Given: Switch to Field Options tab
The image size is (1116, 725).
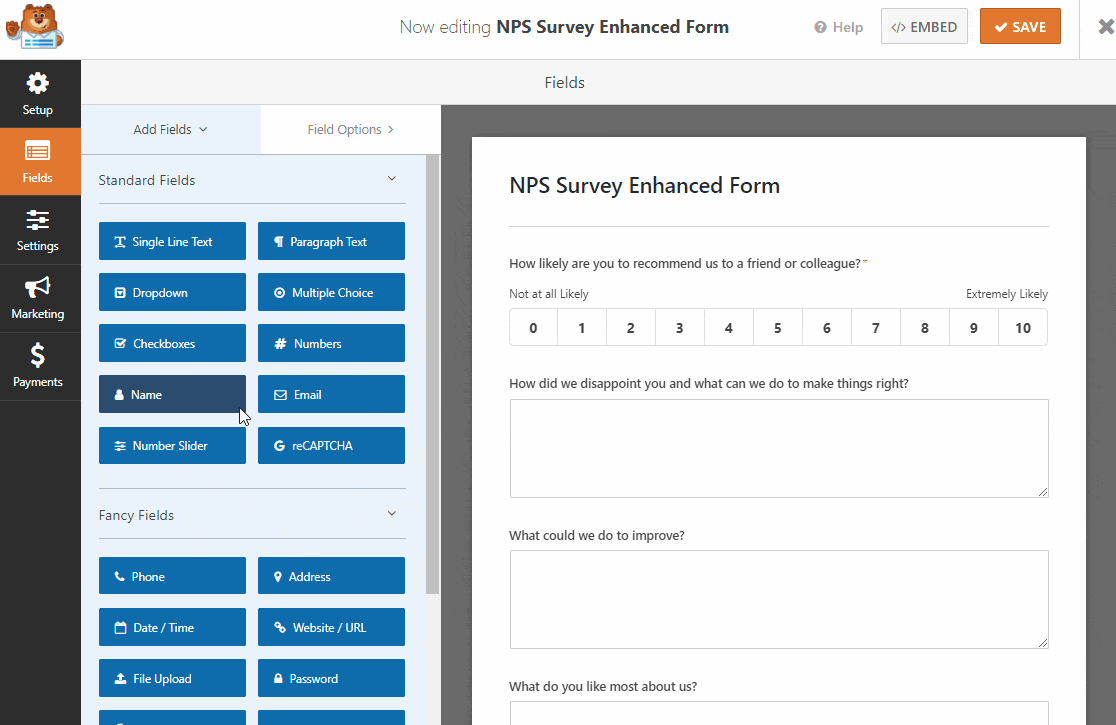Looking at the screenshot, I should tap(351, 129).
